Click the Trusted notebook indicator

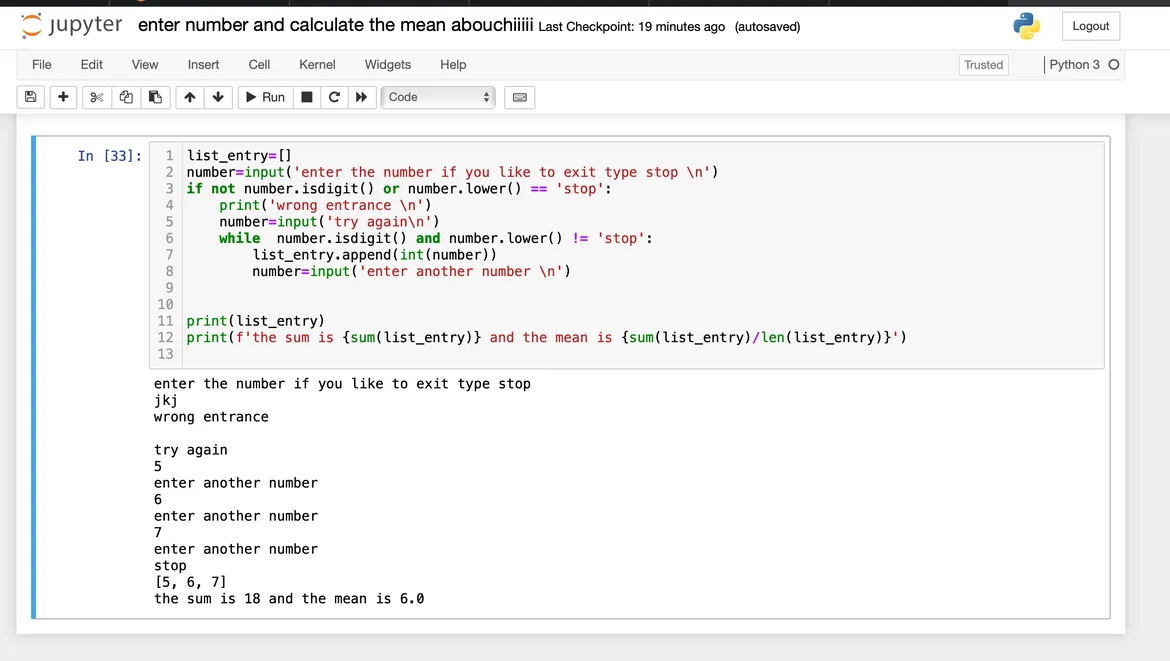pos(983,65)
